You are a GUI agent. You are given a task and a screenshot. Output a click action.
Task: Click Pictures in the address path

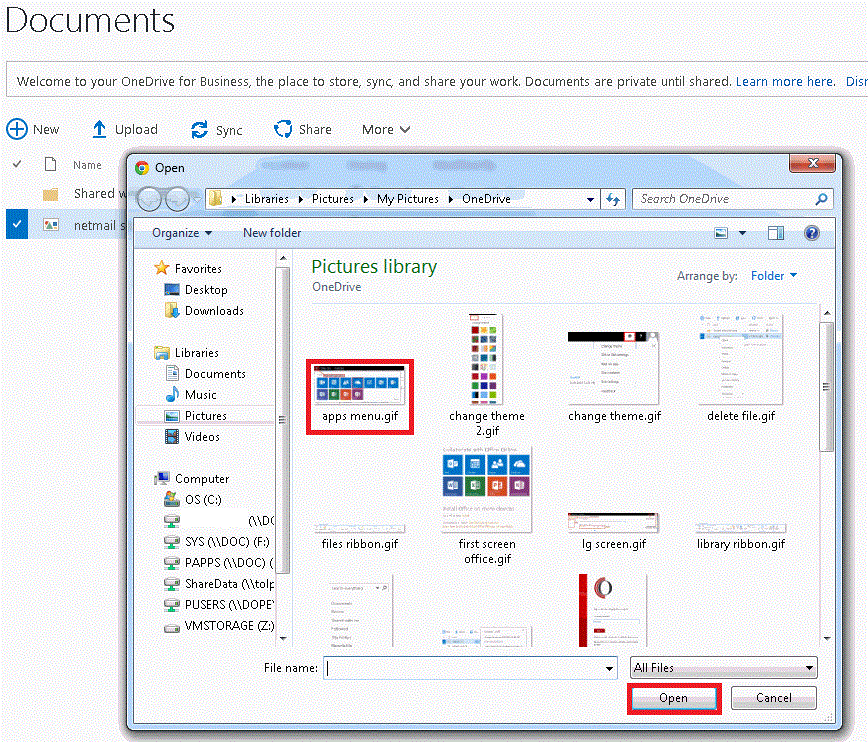pos(333,199)
